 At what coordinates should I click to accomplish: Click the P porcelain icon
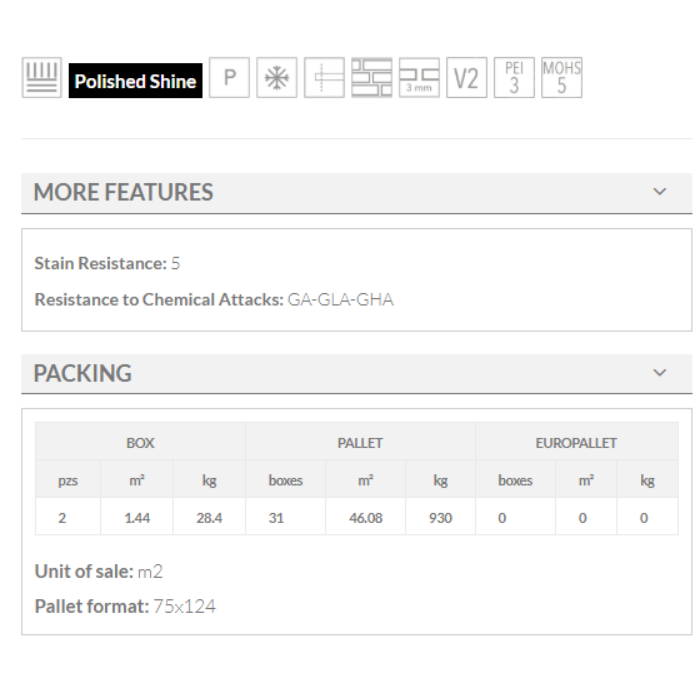[229, 80]
